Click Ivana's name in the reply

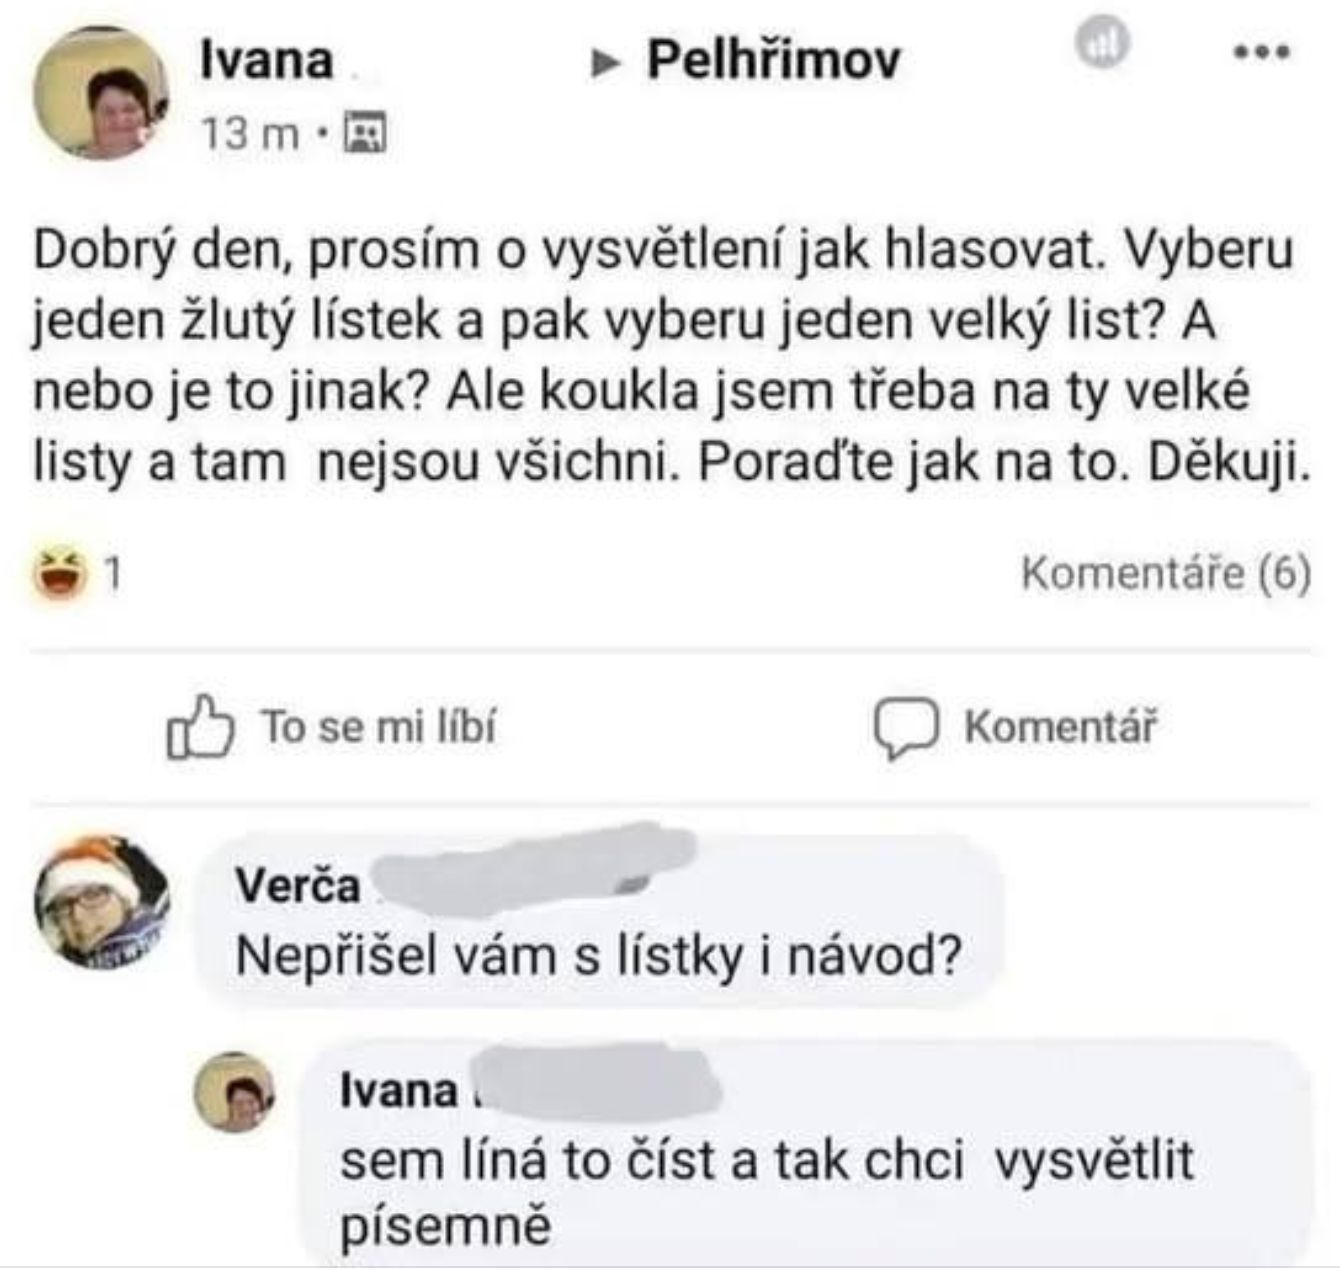[398, 1090]
